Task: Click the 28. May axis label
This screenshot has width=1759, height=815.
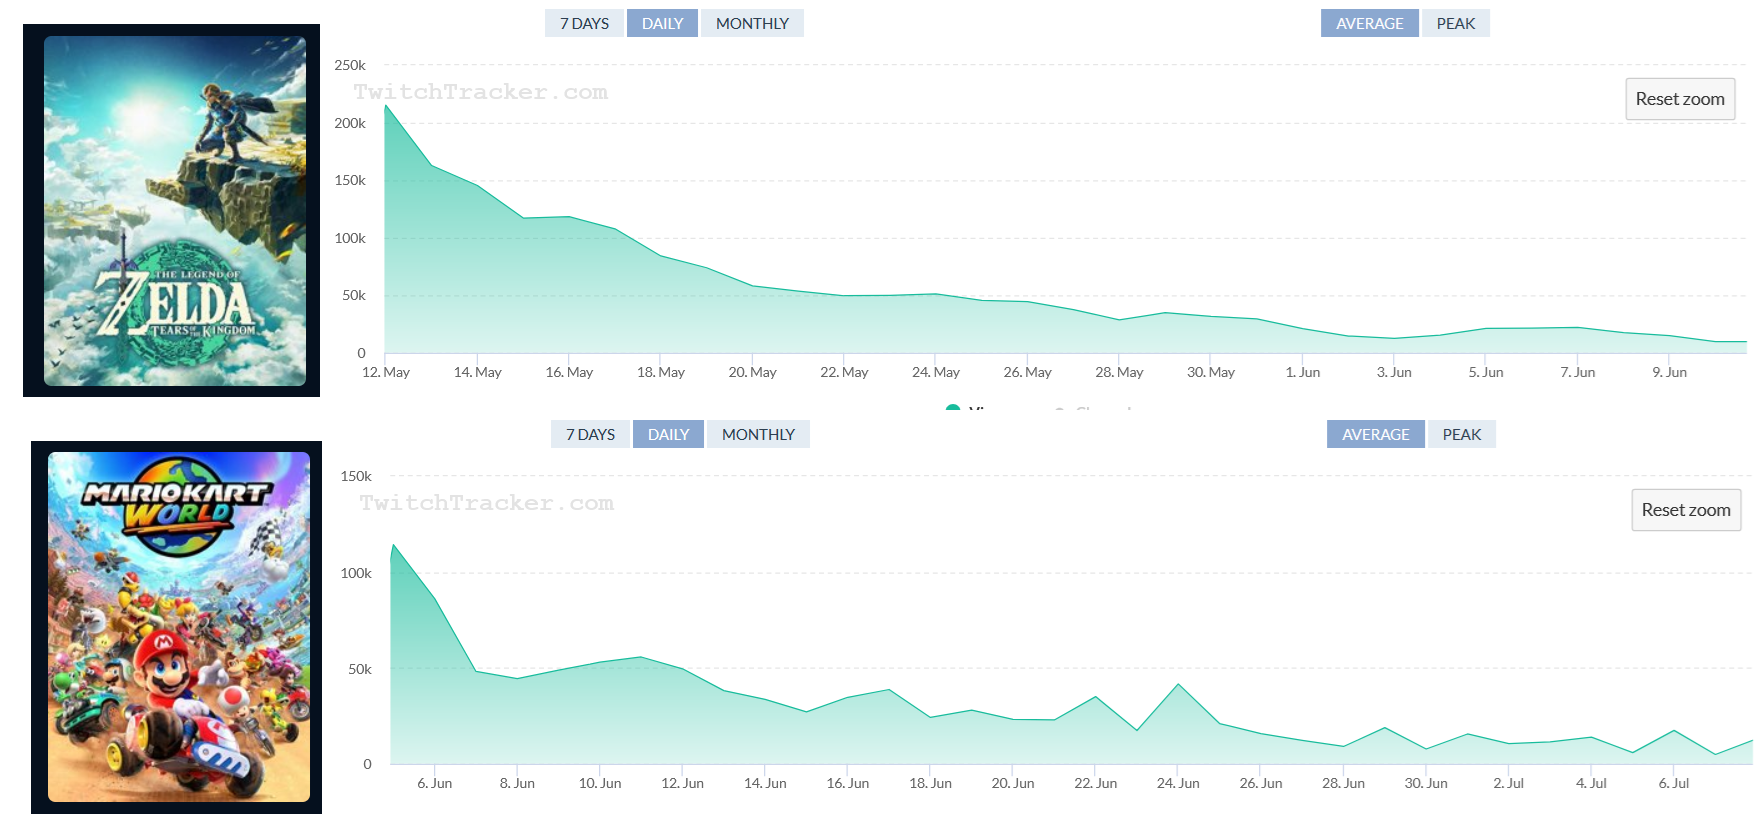Action: click(1119, 372)
